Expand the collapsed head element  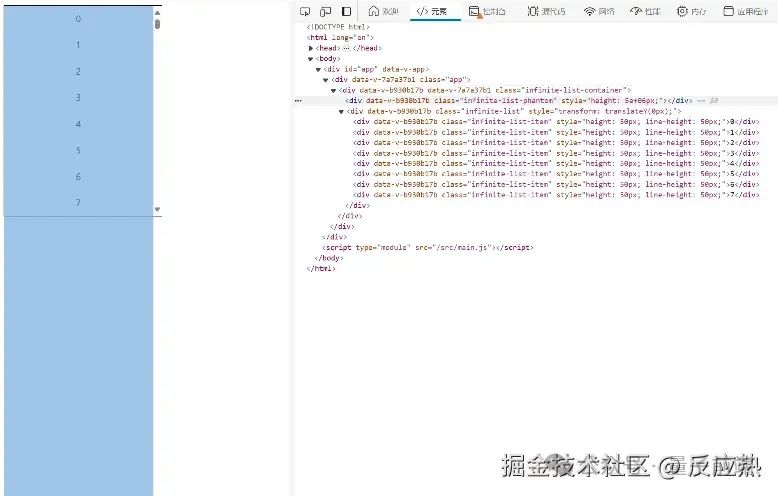[311, 48]
